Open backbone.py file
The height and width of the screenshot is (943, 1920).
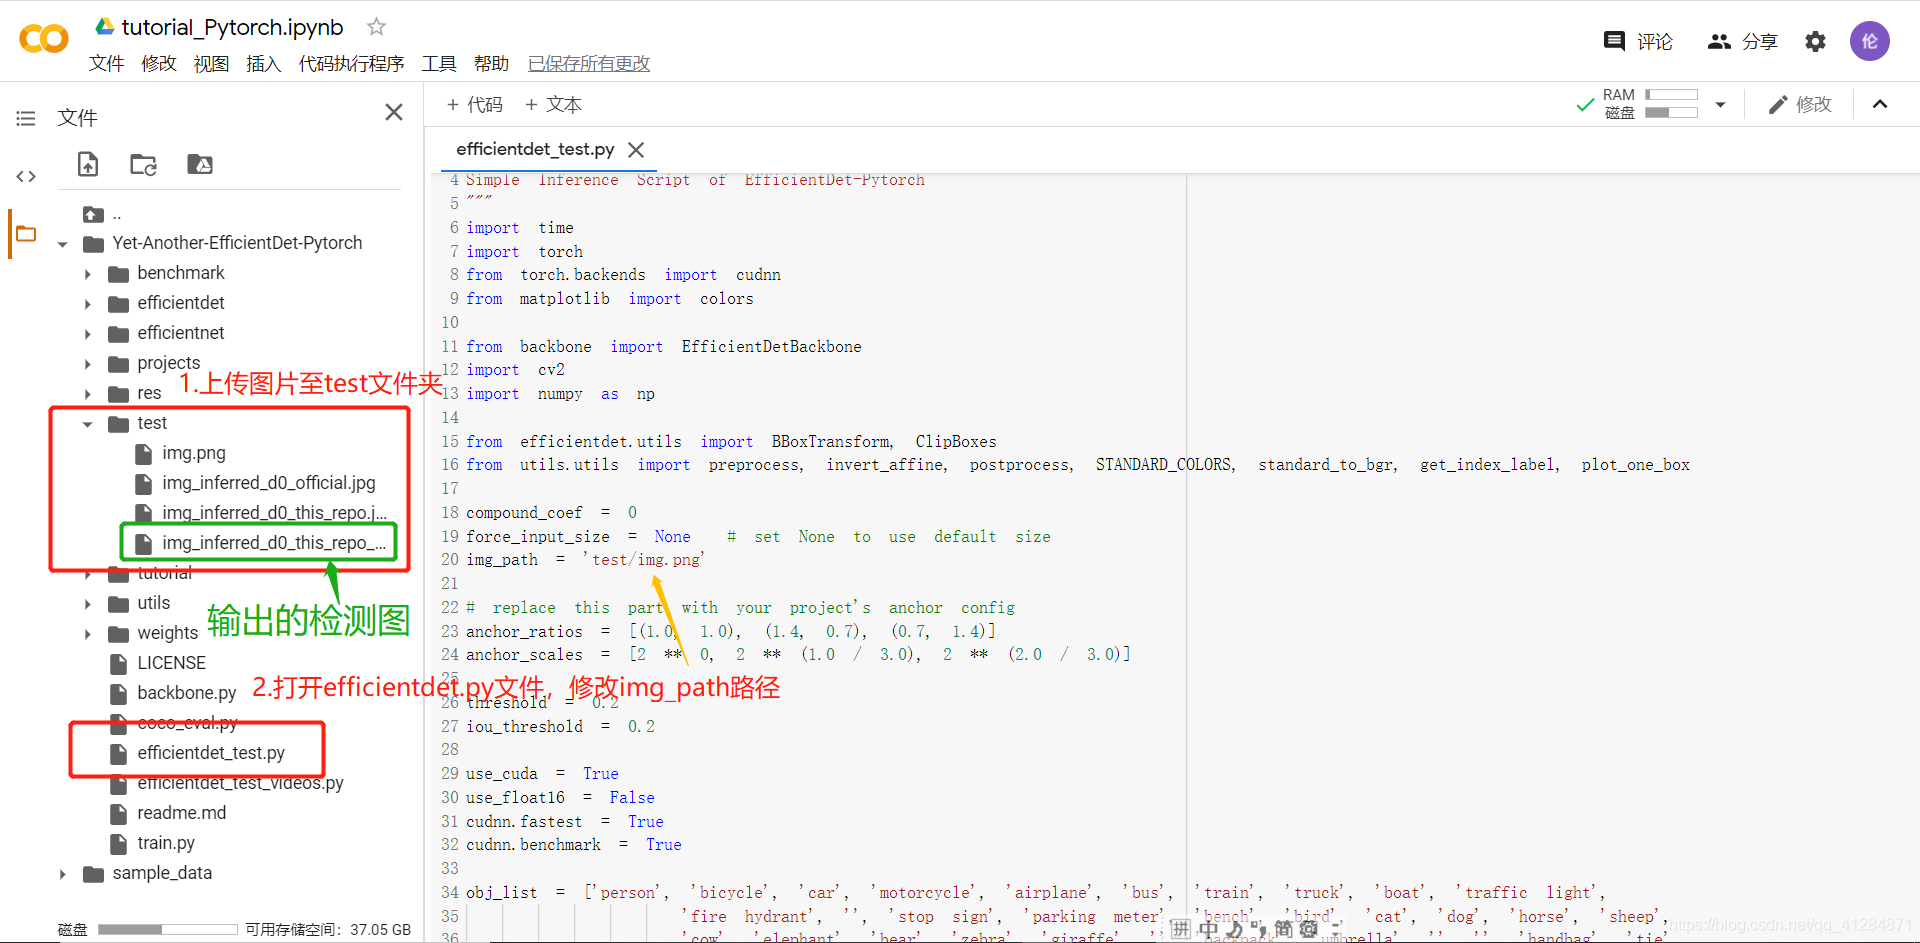pyautogui.click(x=187, y=693)
